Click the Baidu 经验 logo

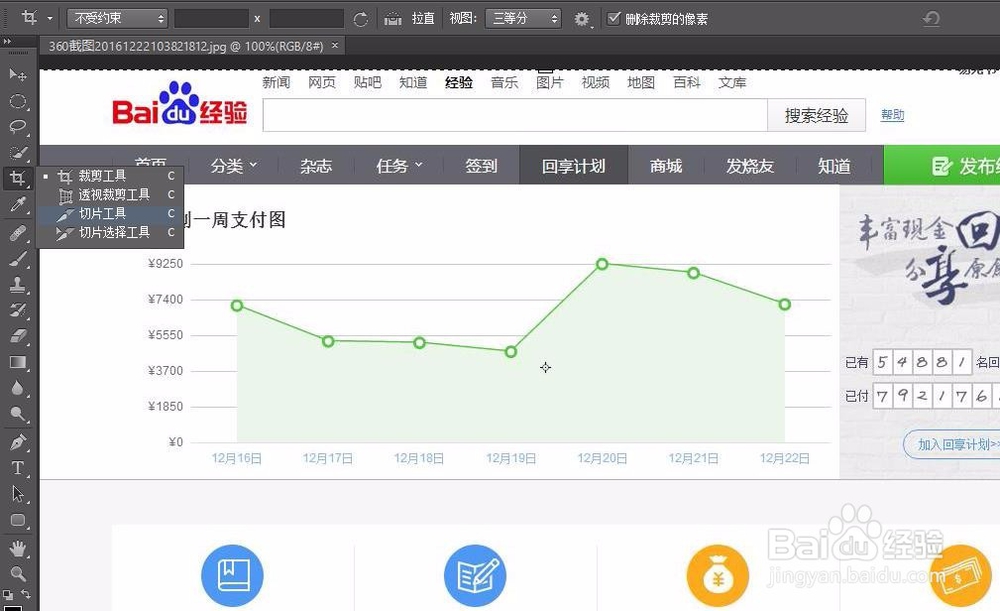(x=180, y=103)
